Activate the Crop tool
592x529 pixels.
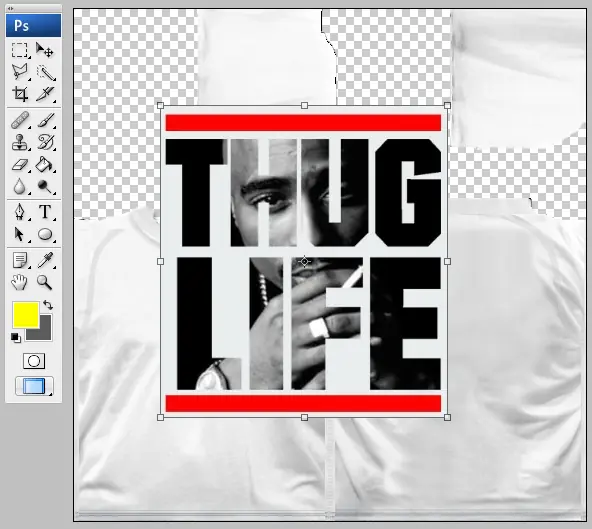point(20,94)
